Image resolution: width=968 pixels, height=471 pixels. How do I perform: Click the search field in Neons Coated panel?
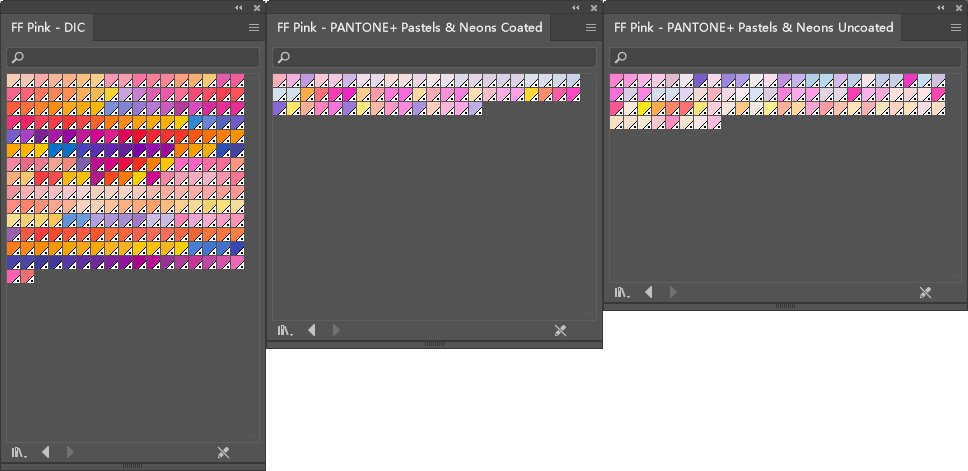coord(434,57)
